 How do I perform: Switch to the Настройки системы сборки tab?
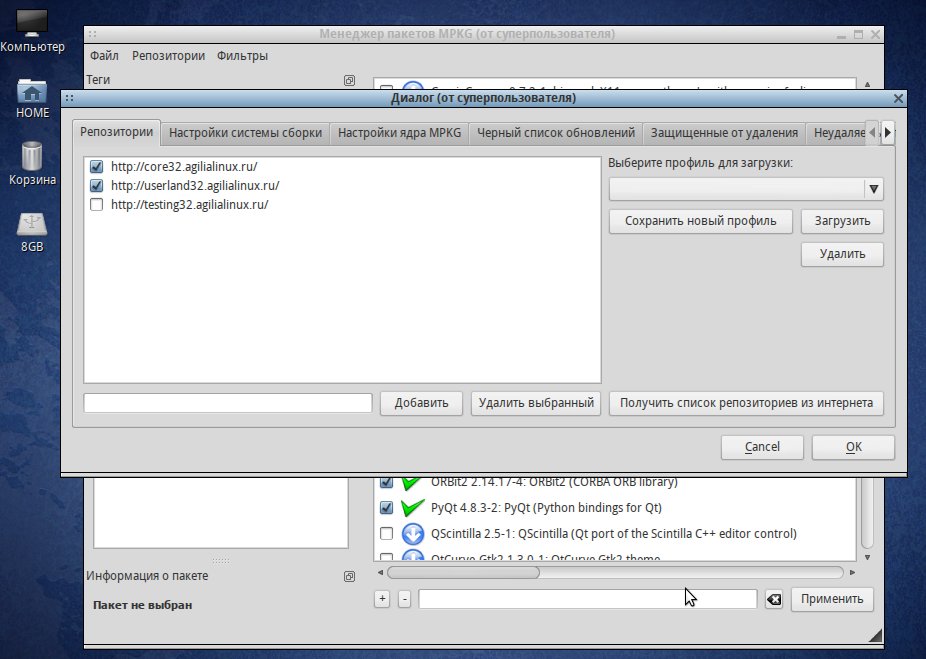246,133
